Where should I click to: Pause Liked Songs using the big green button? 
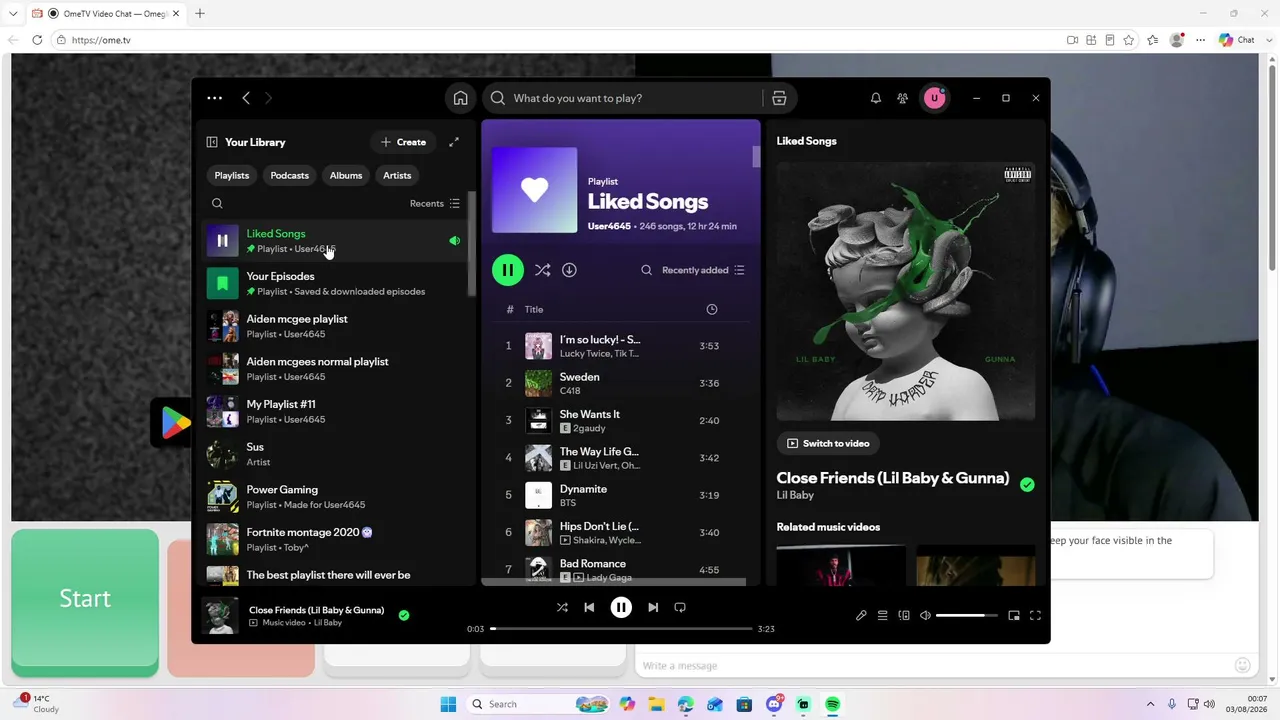click(508, 270)
